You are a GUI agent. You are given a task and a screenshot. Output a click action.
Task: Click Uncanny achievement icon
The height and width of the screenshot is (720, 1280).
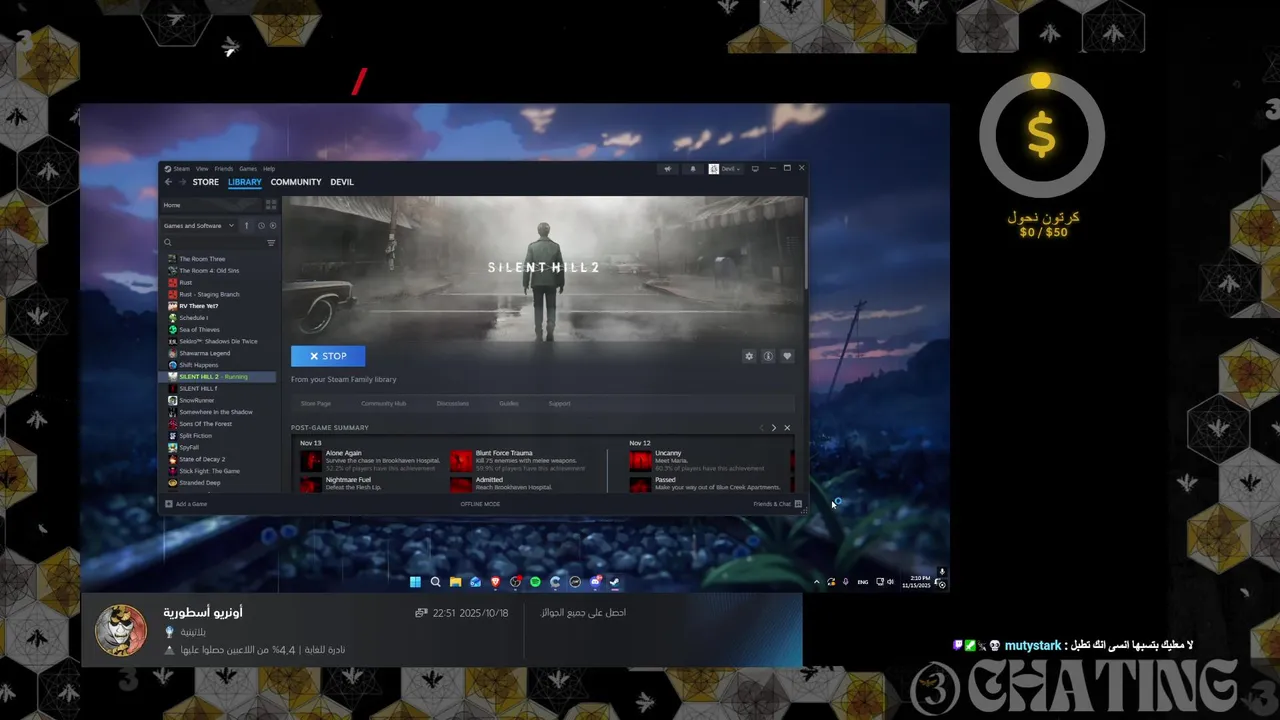point(640,460)
